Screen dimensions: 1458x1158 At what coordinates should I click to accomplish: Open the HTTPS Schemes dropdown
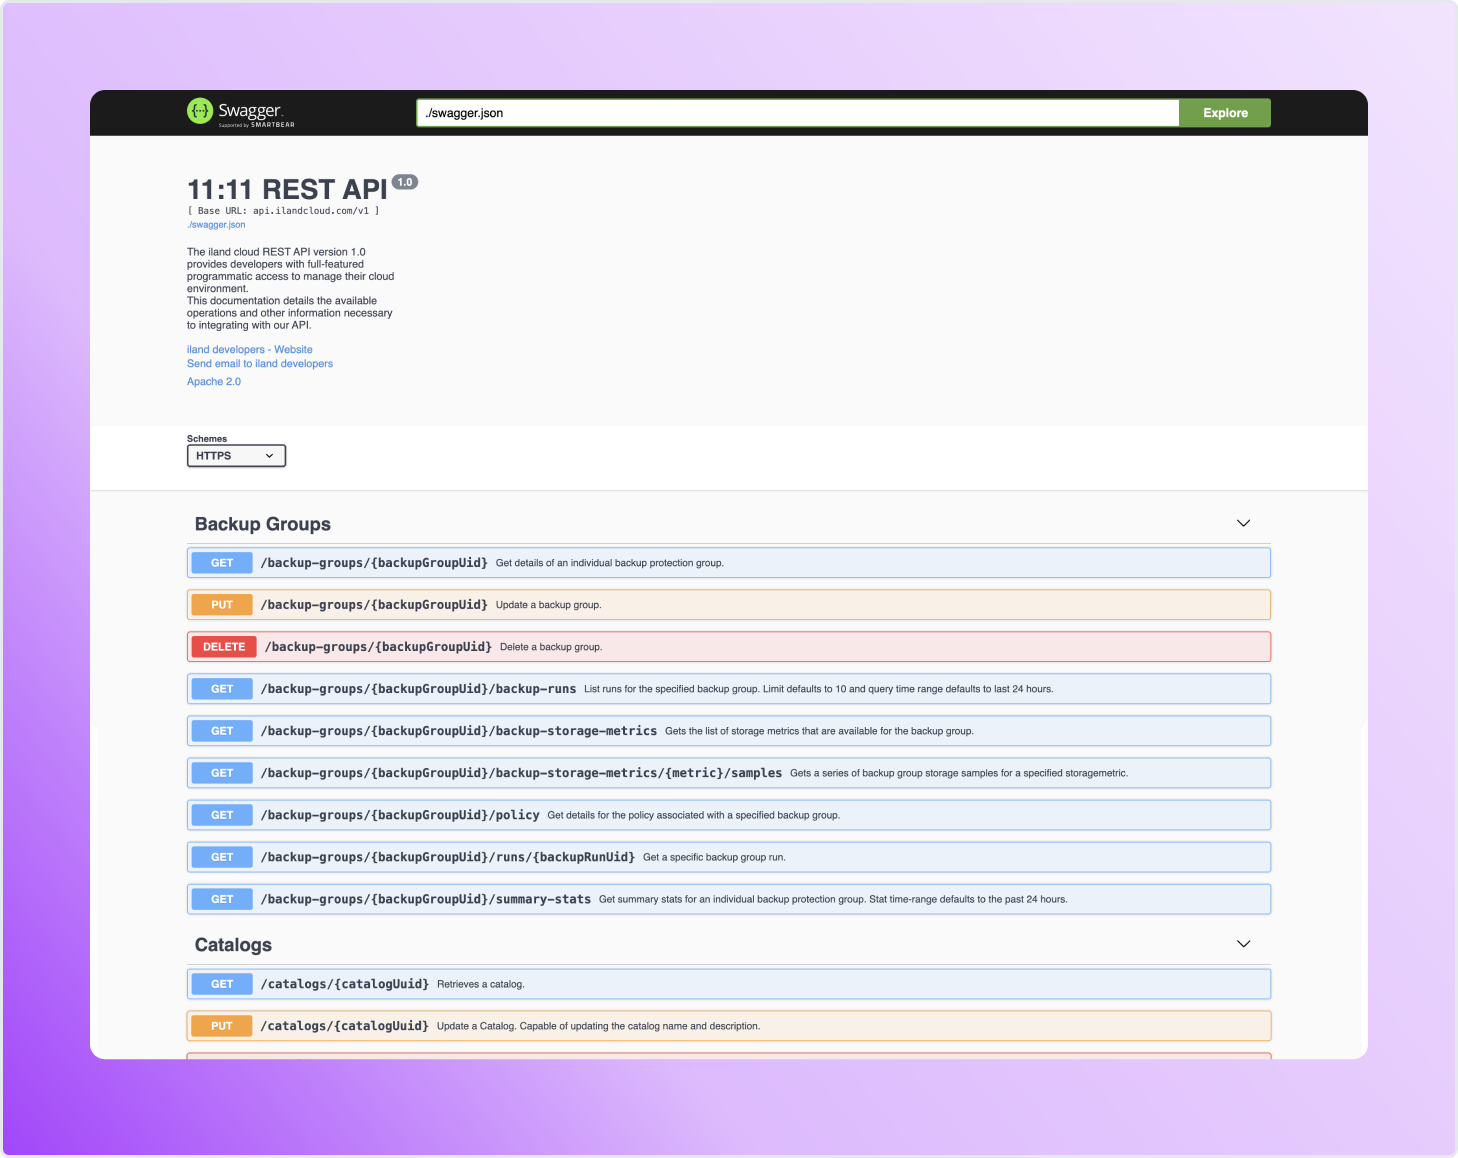236,455
